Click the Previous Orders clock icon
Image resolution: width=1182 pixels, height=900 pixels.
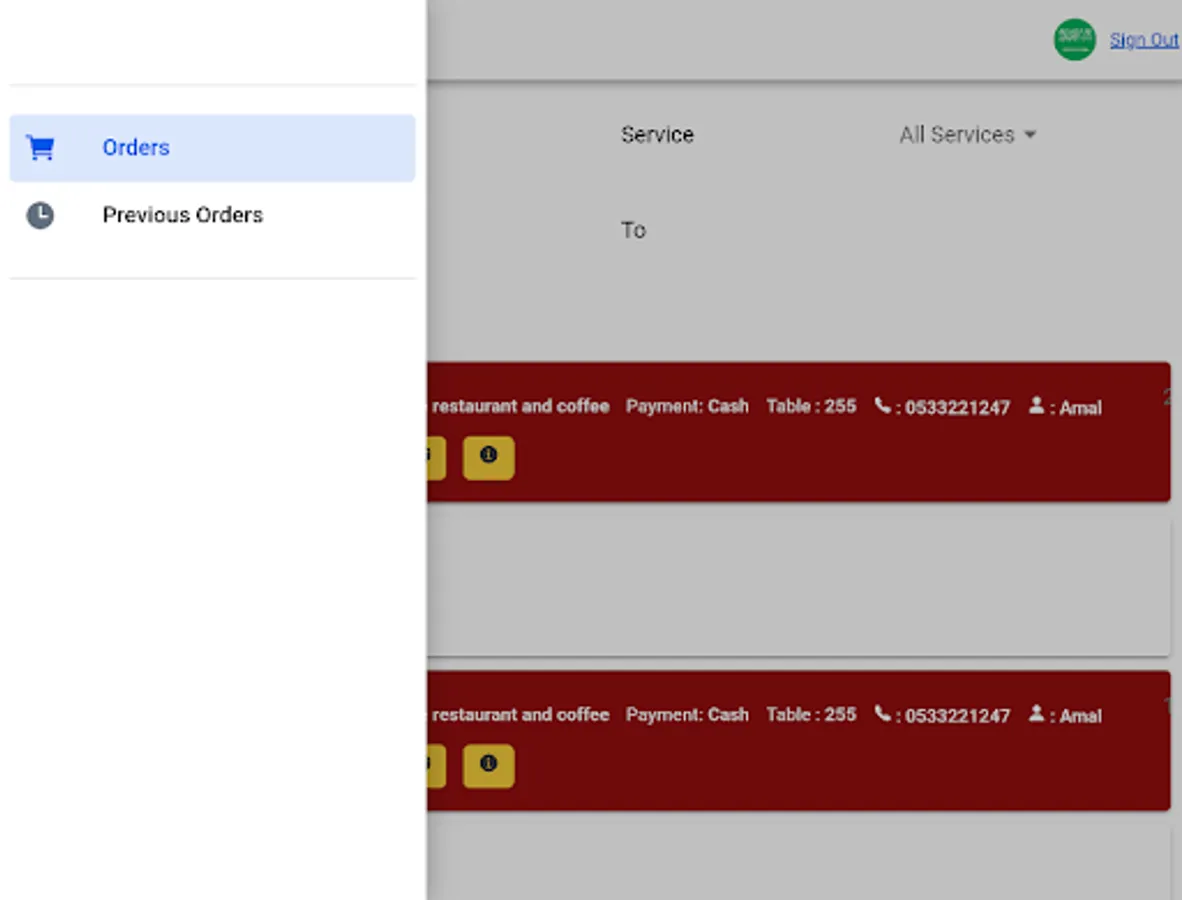click(40, 215)
